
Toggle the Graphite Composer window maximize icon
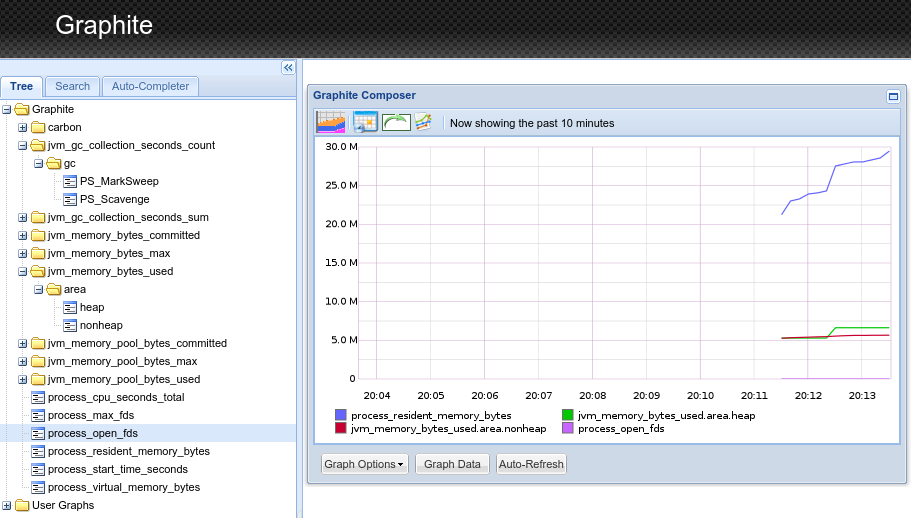click(x=893, y=96)
